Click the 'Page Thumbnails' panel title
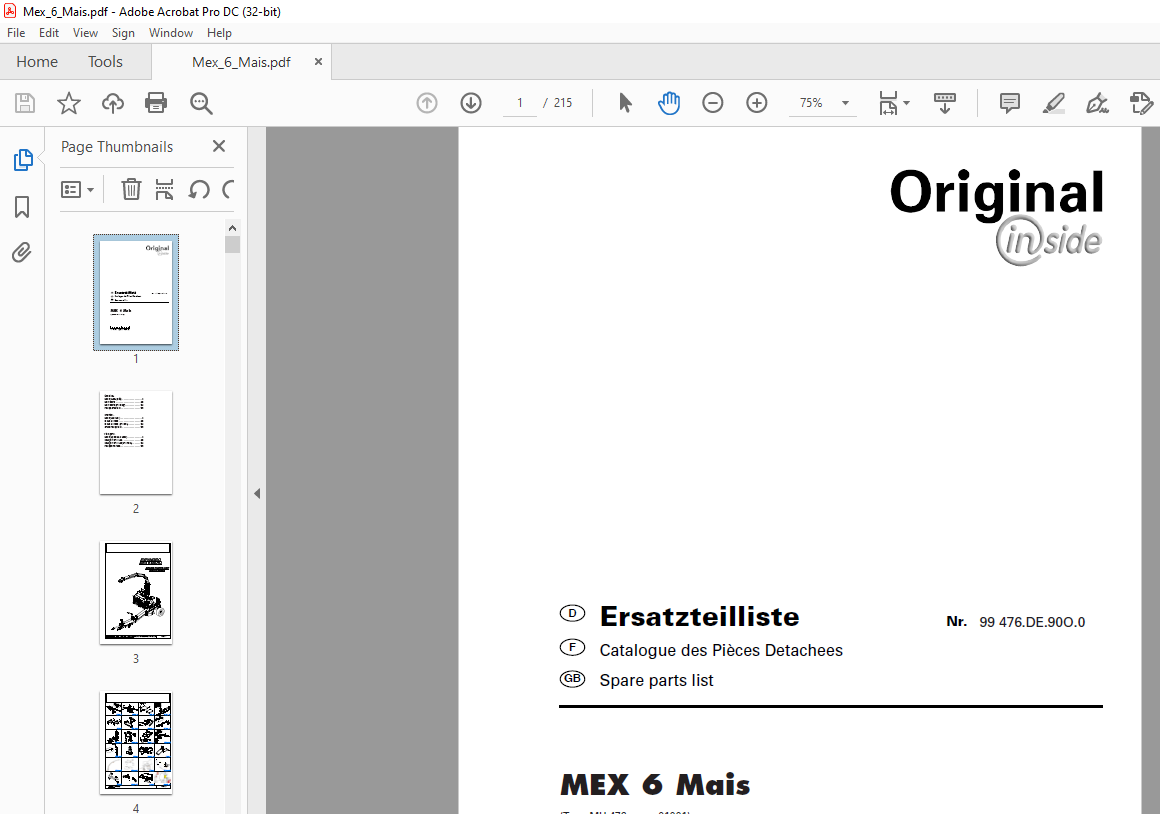This screenshot has width=1160, height=814. pyautogui.click(x=117, y=147)
